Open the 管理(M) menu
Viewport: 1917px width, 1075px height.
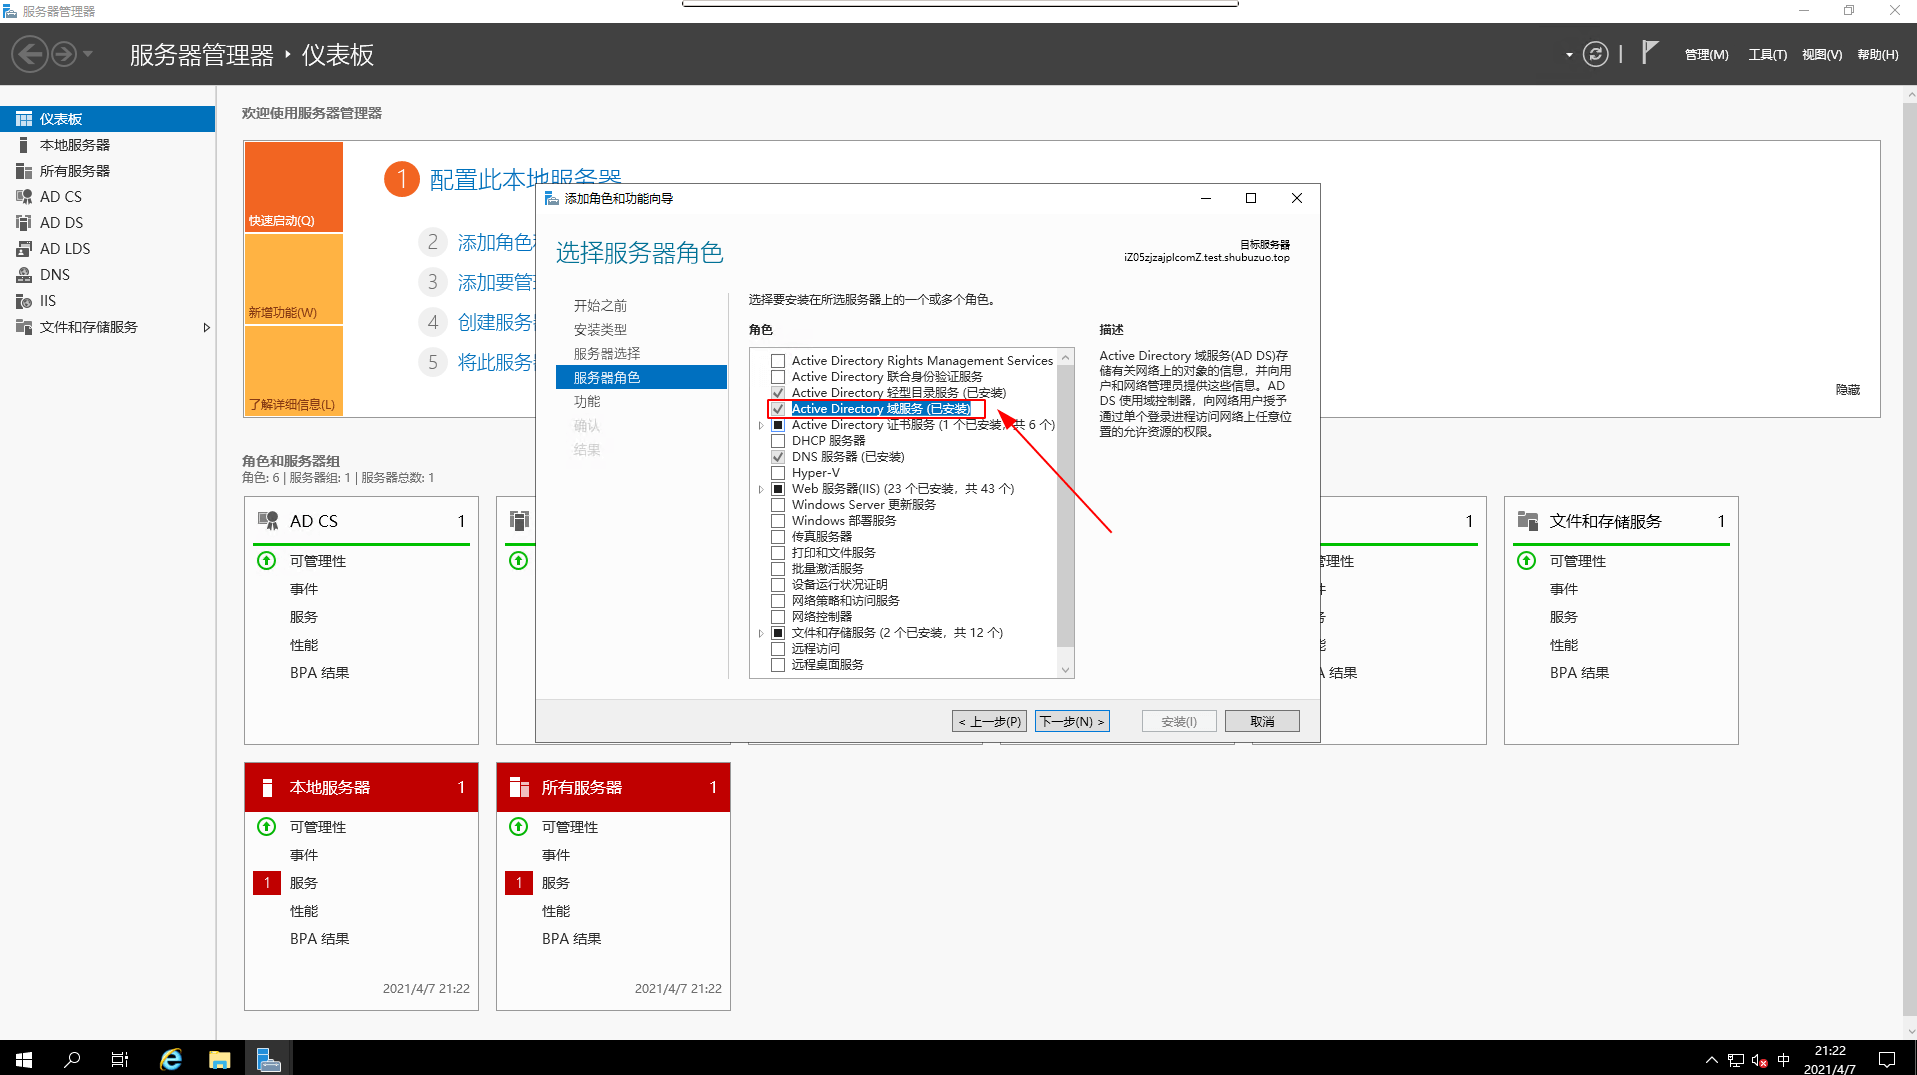click(x=1705, y=54)
